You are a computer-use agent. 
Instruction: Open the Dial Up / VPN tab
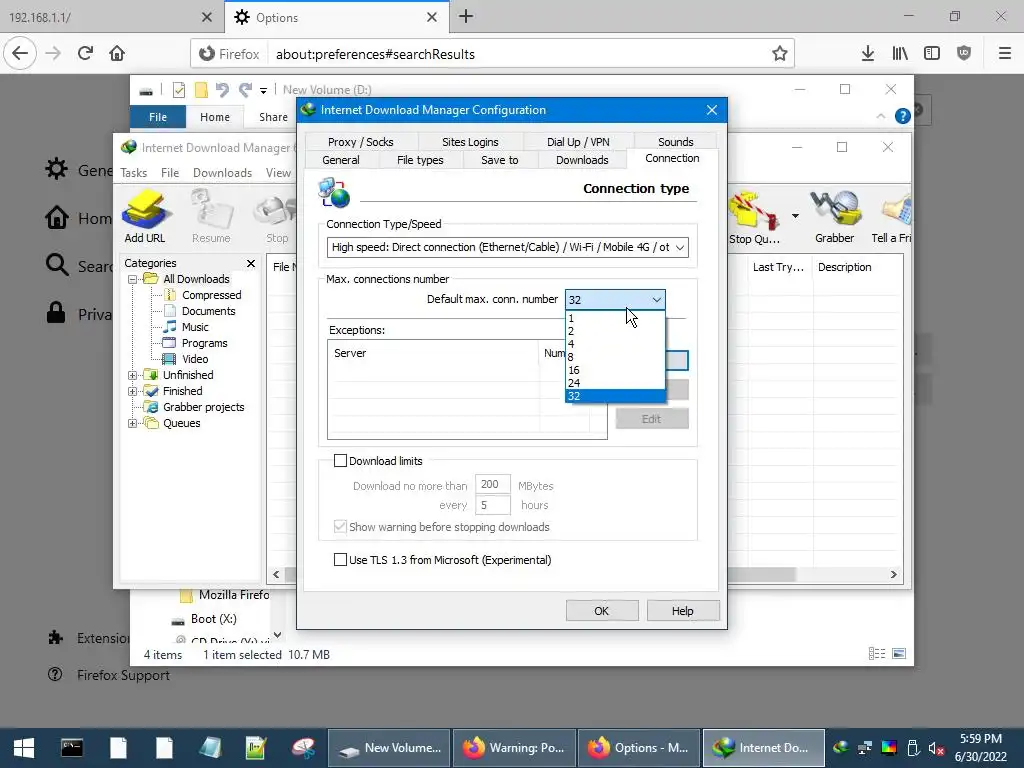point(578,142)
